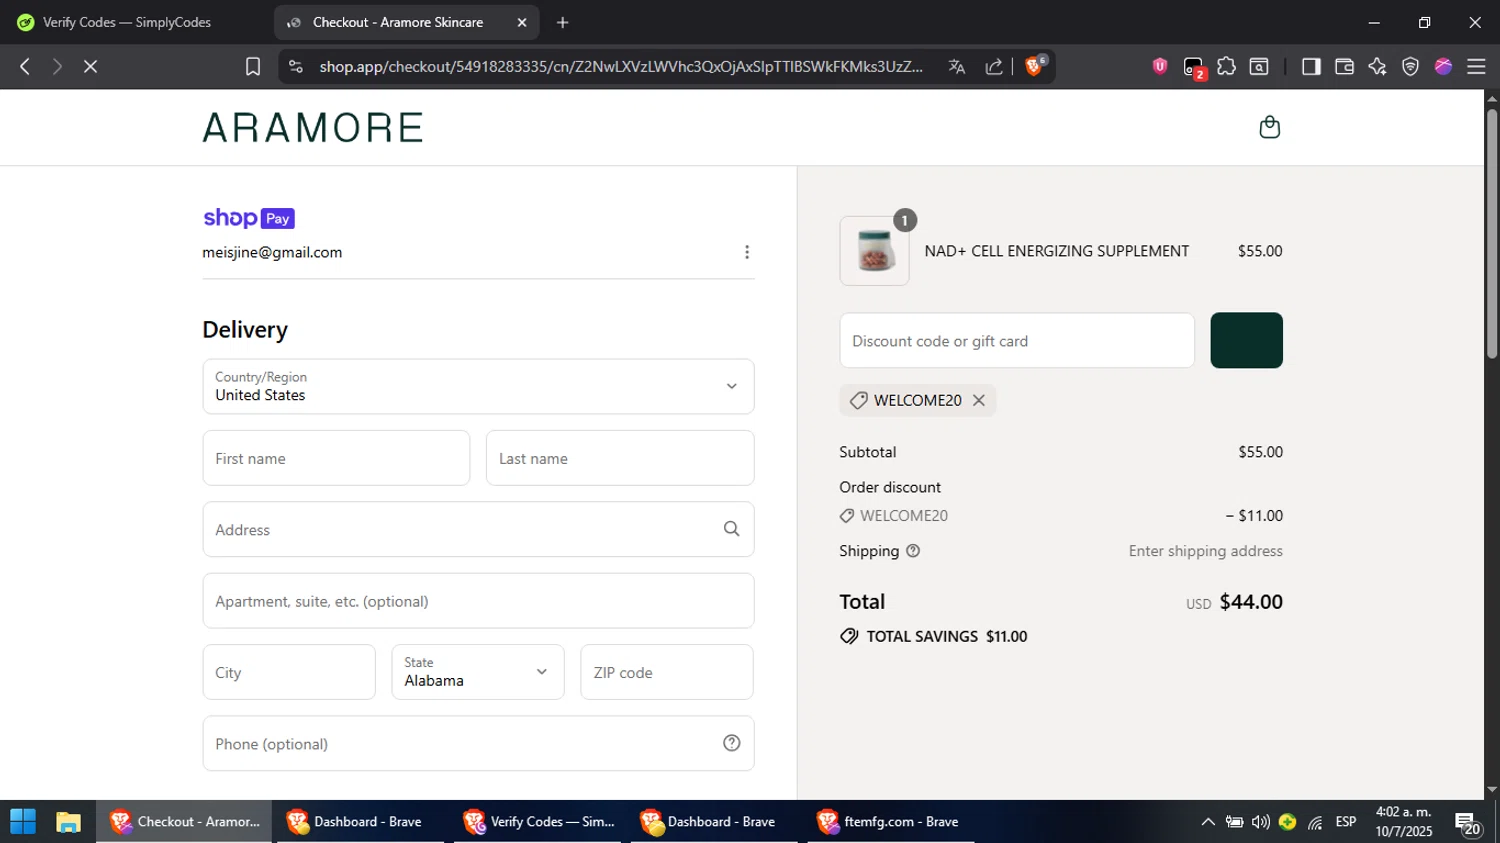Open the Windows Start menu
1500x843 pixels.
(23, 822)
